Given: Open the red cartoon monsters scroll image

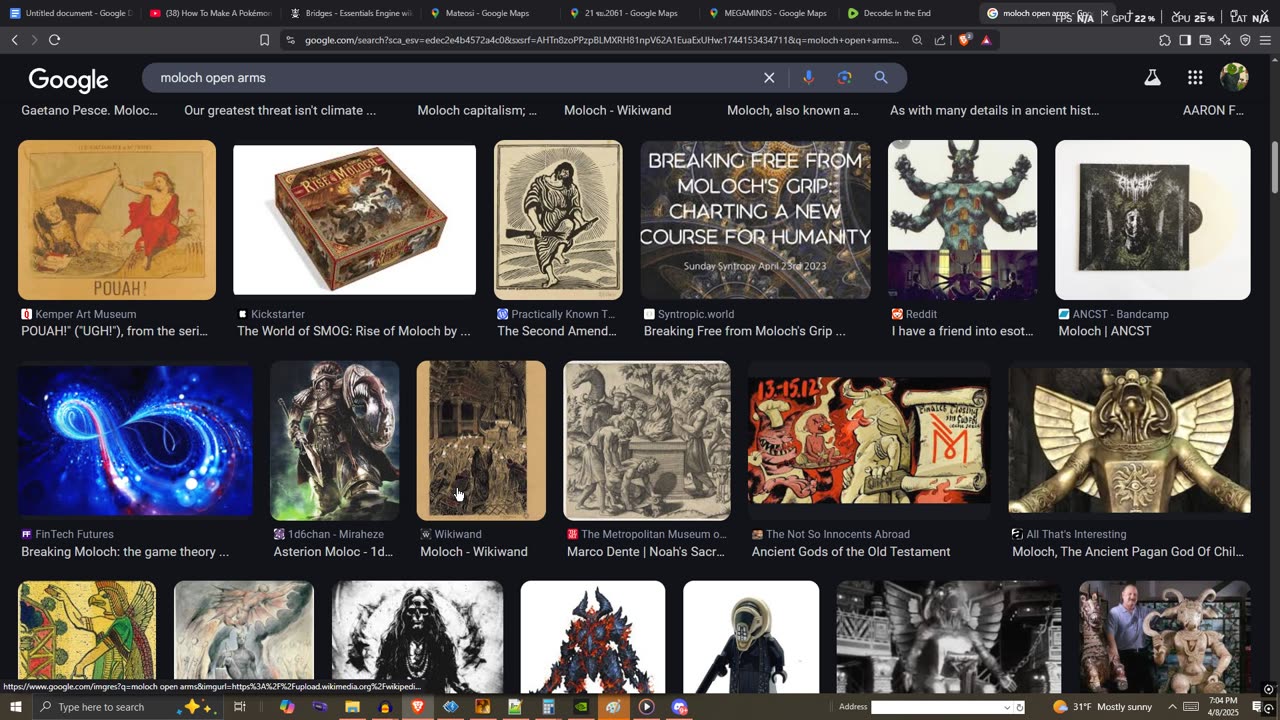Looking at the screenshot, I should pos(869,441).
